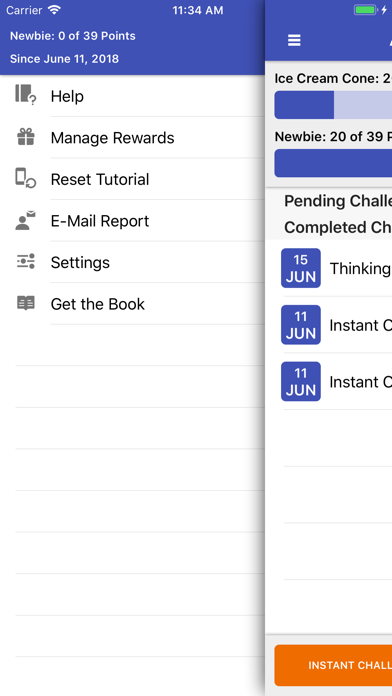
Task: Tap the 15 JUN date badge
Action: [301, 268]
